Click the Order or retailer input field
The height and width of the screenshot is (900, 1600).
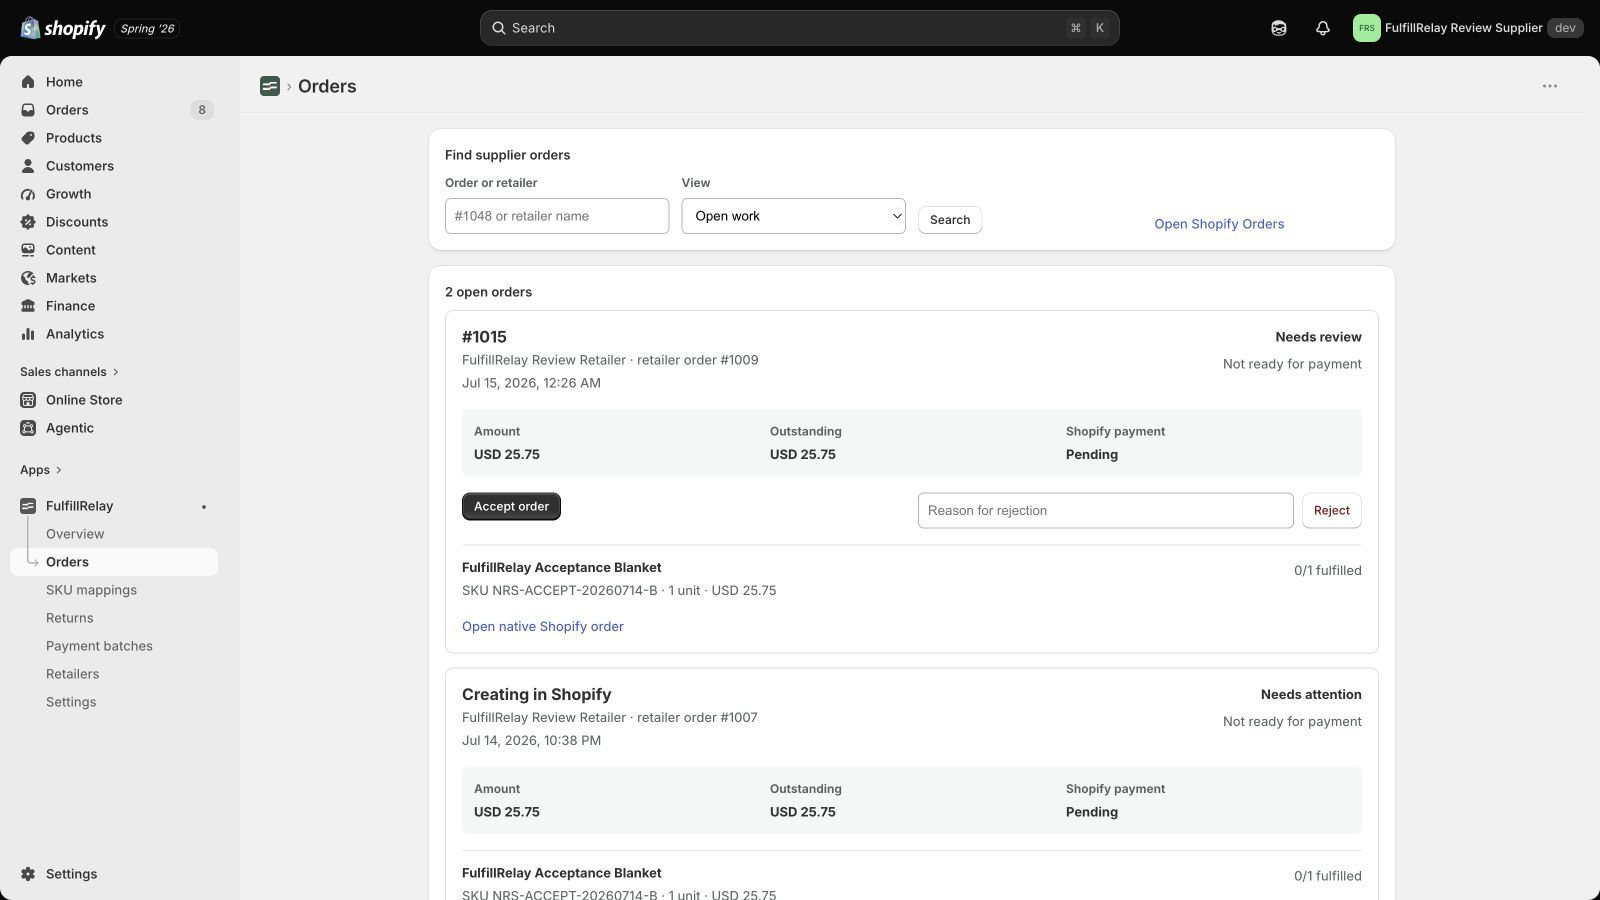pyautogui.click(x=557, y=216)
